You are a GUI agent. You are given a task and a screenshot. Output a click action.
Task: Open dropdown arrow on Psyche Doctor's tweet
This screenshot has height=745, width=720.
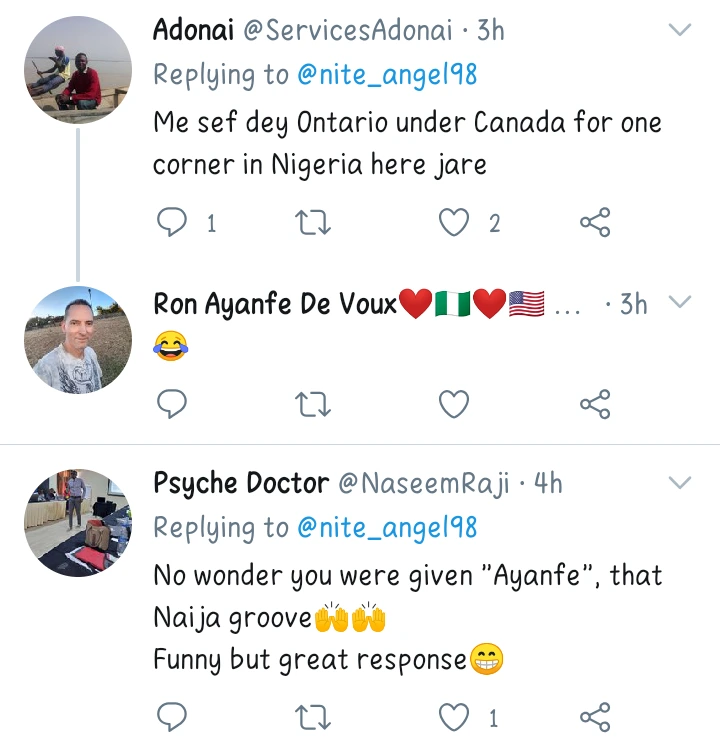[x=680, y=484]
